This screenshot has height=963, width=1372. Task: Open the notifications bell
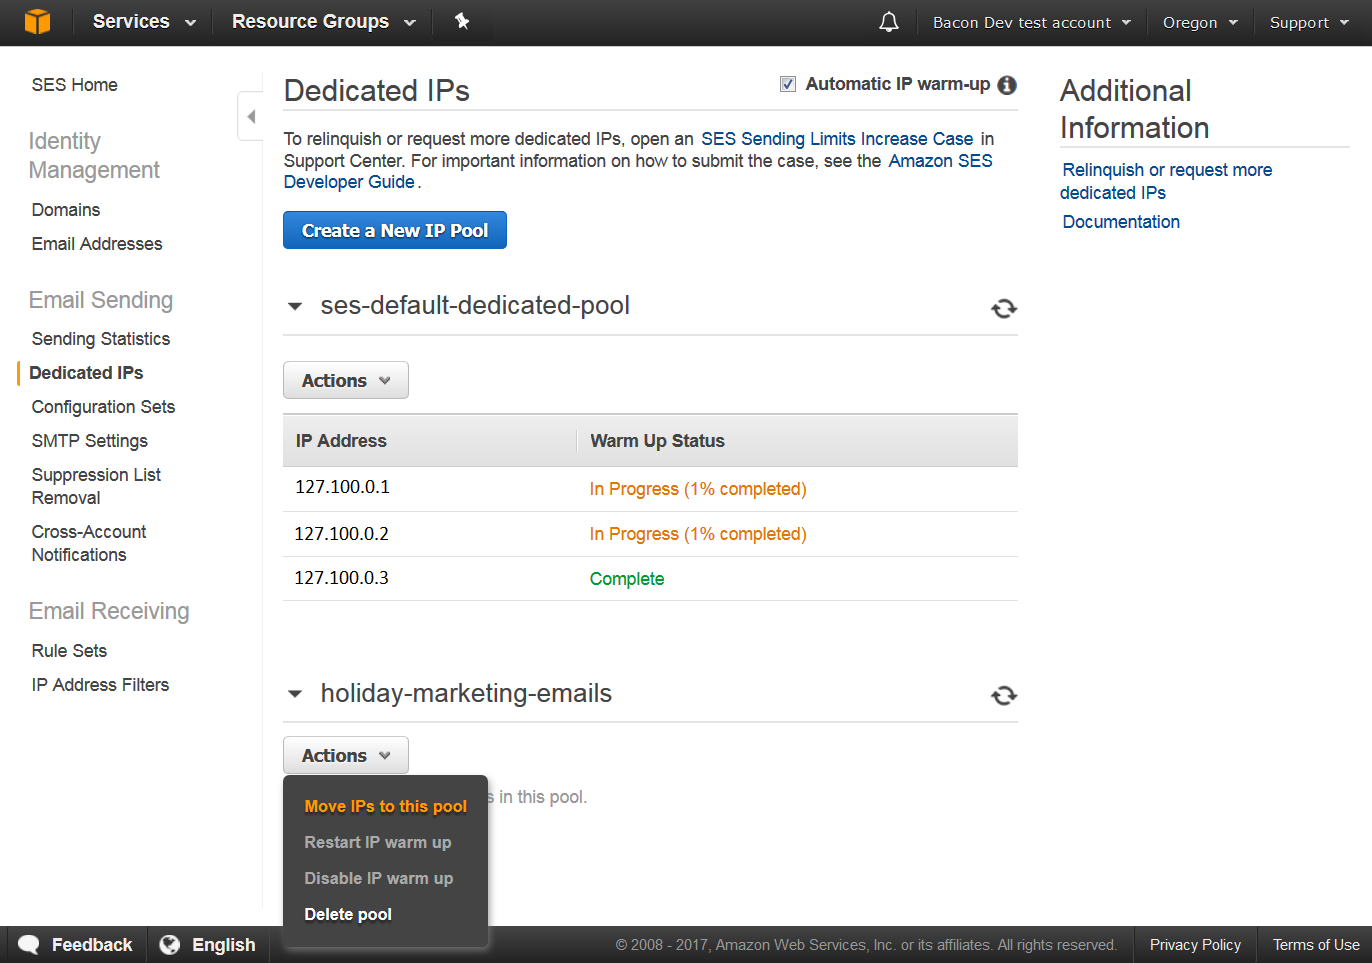[x=888, y=22]
